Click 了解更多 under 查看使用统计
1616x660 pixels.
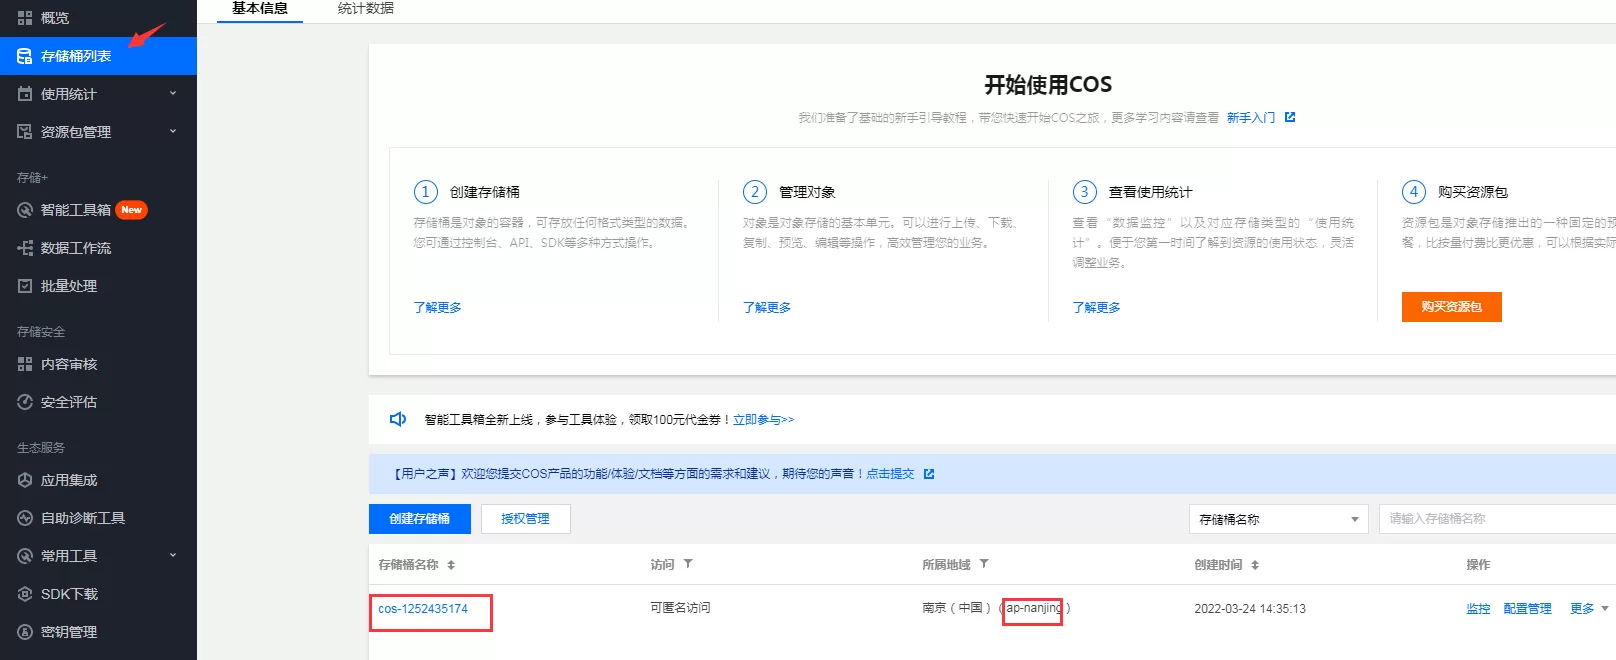[x=1097, y=308]
